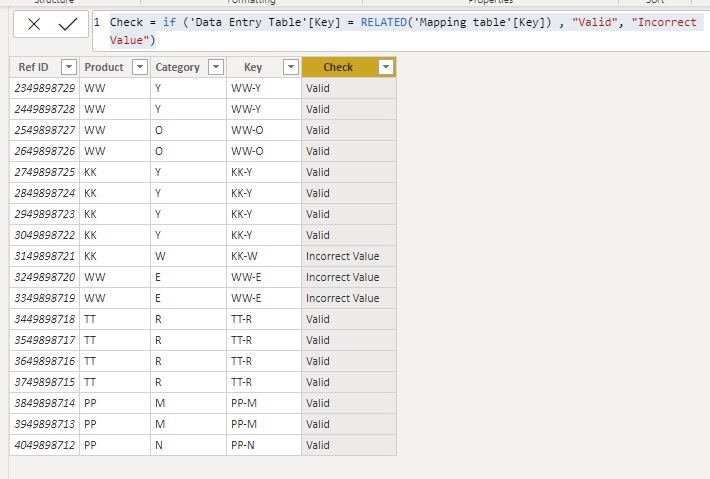Viewport: 710px width, 479px height.
Task: Click cell with Ref ID 3649898716
Action: (x=44, y=361)
